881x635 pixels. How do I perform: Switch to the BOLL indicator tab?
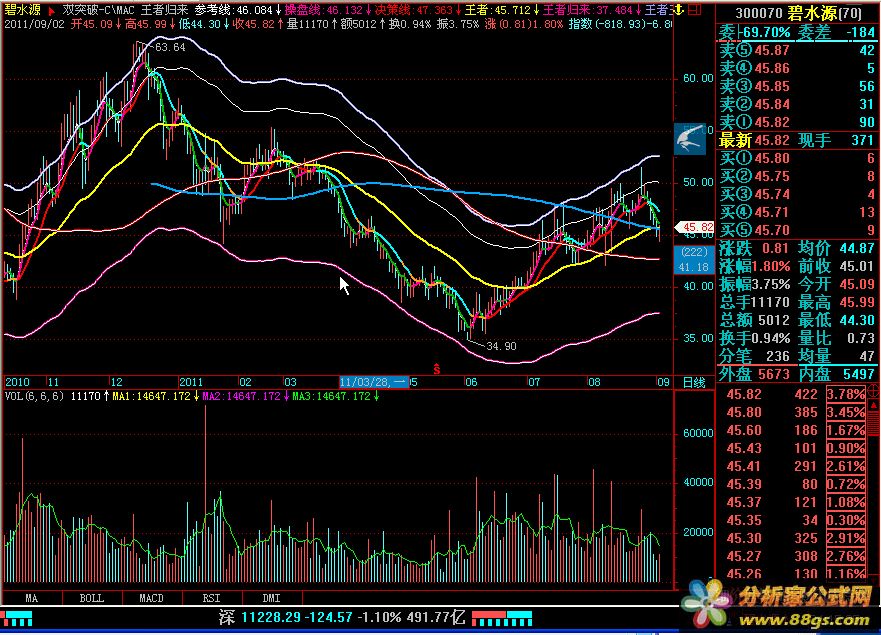[92, 598]
